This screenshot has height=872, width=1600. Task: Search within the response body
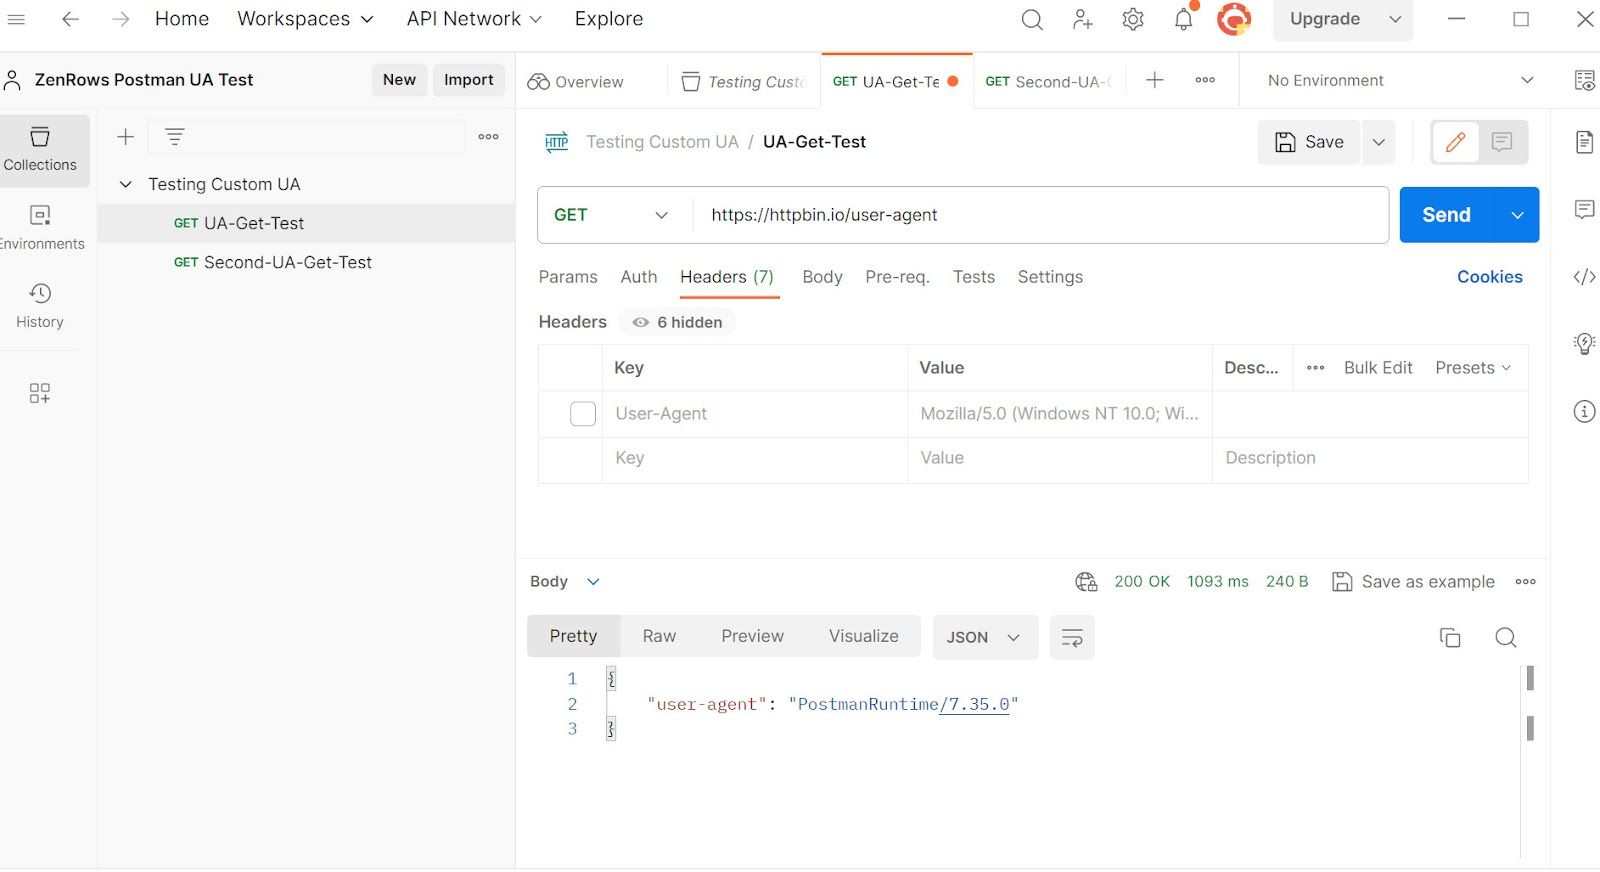[x=1506, y=637]
